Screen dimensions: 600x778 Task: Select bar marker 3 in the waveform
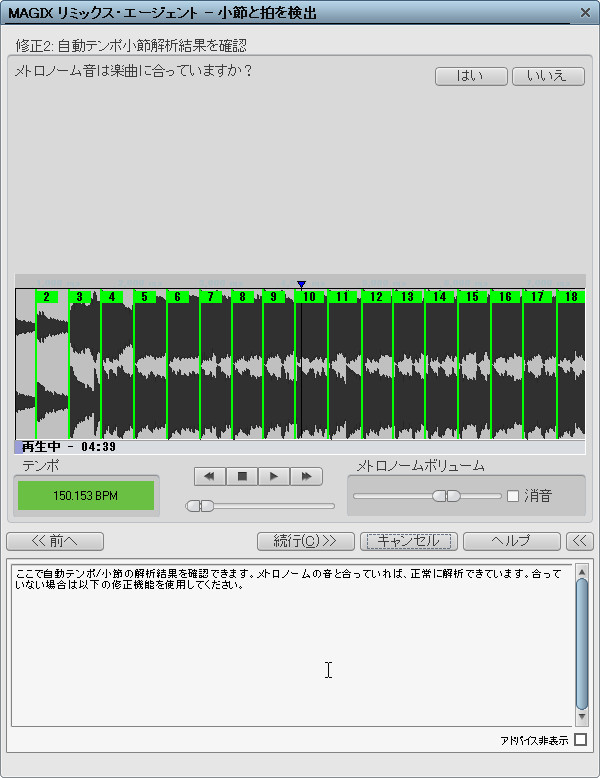pyautogui.click(x=79, y=297)
